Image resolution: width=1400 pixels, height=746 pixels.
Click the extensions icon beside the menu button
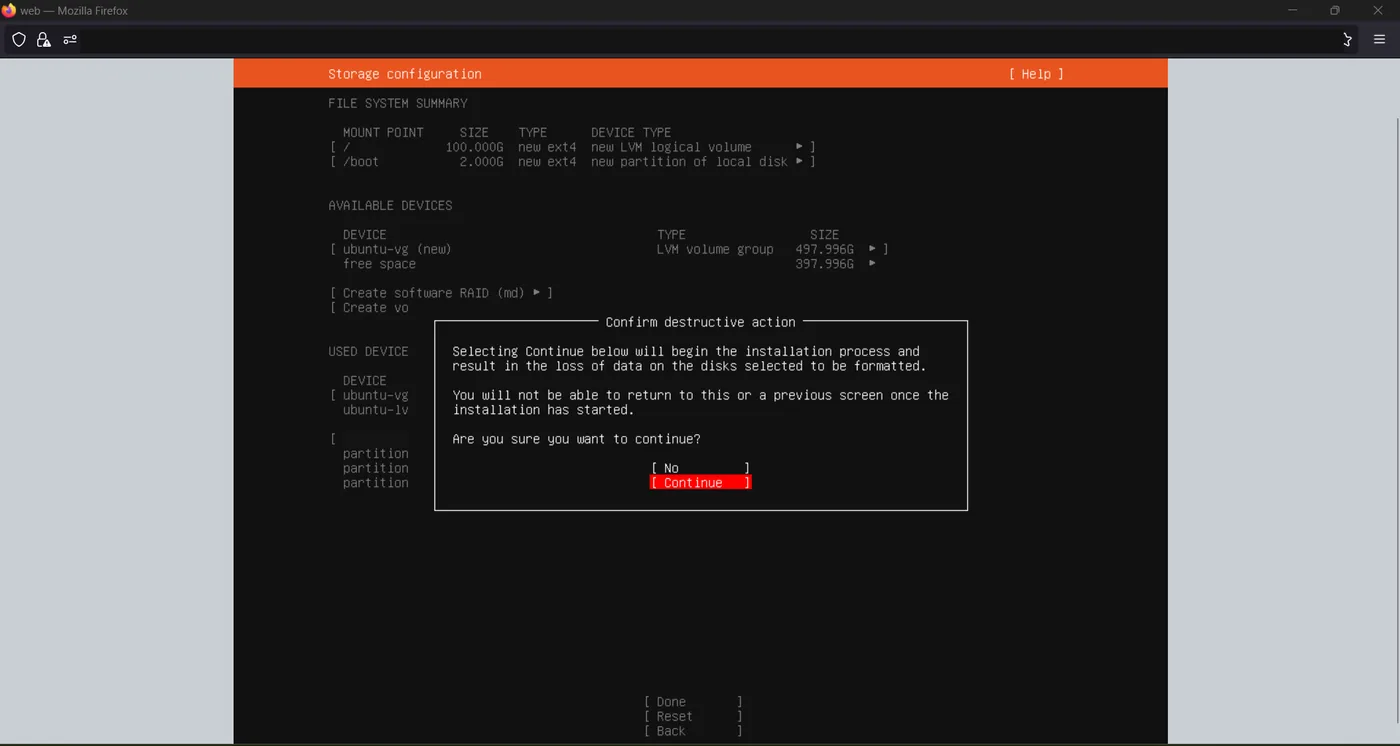tap(1347, 40)
